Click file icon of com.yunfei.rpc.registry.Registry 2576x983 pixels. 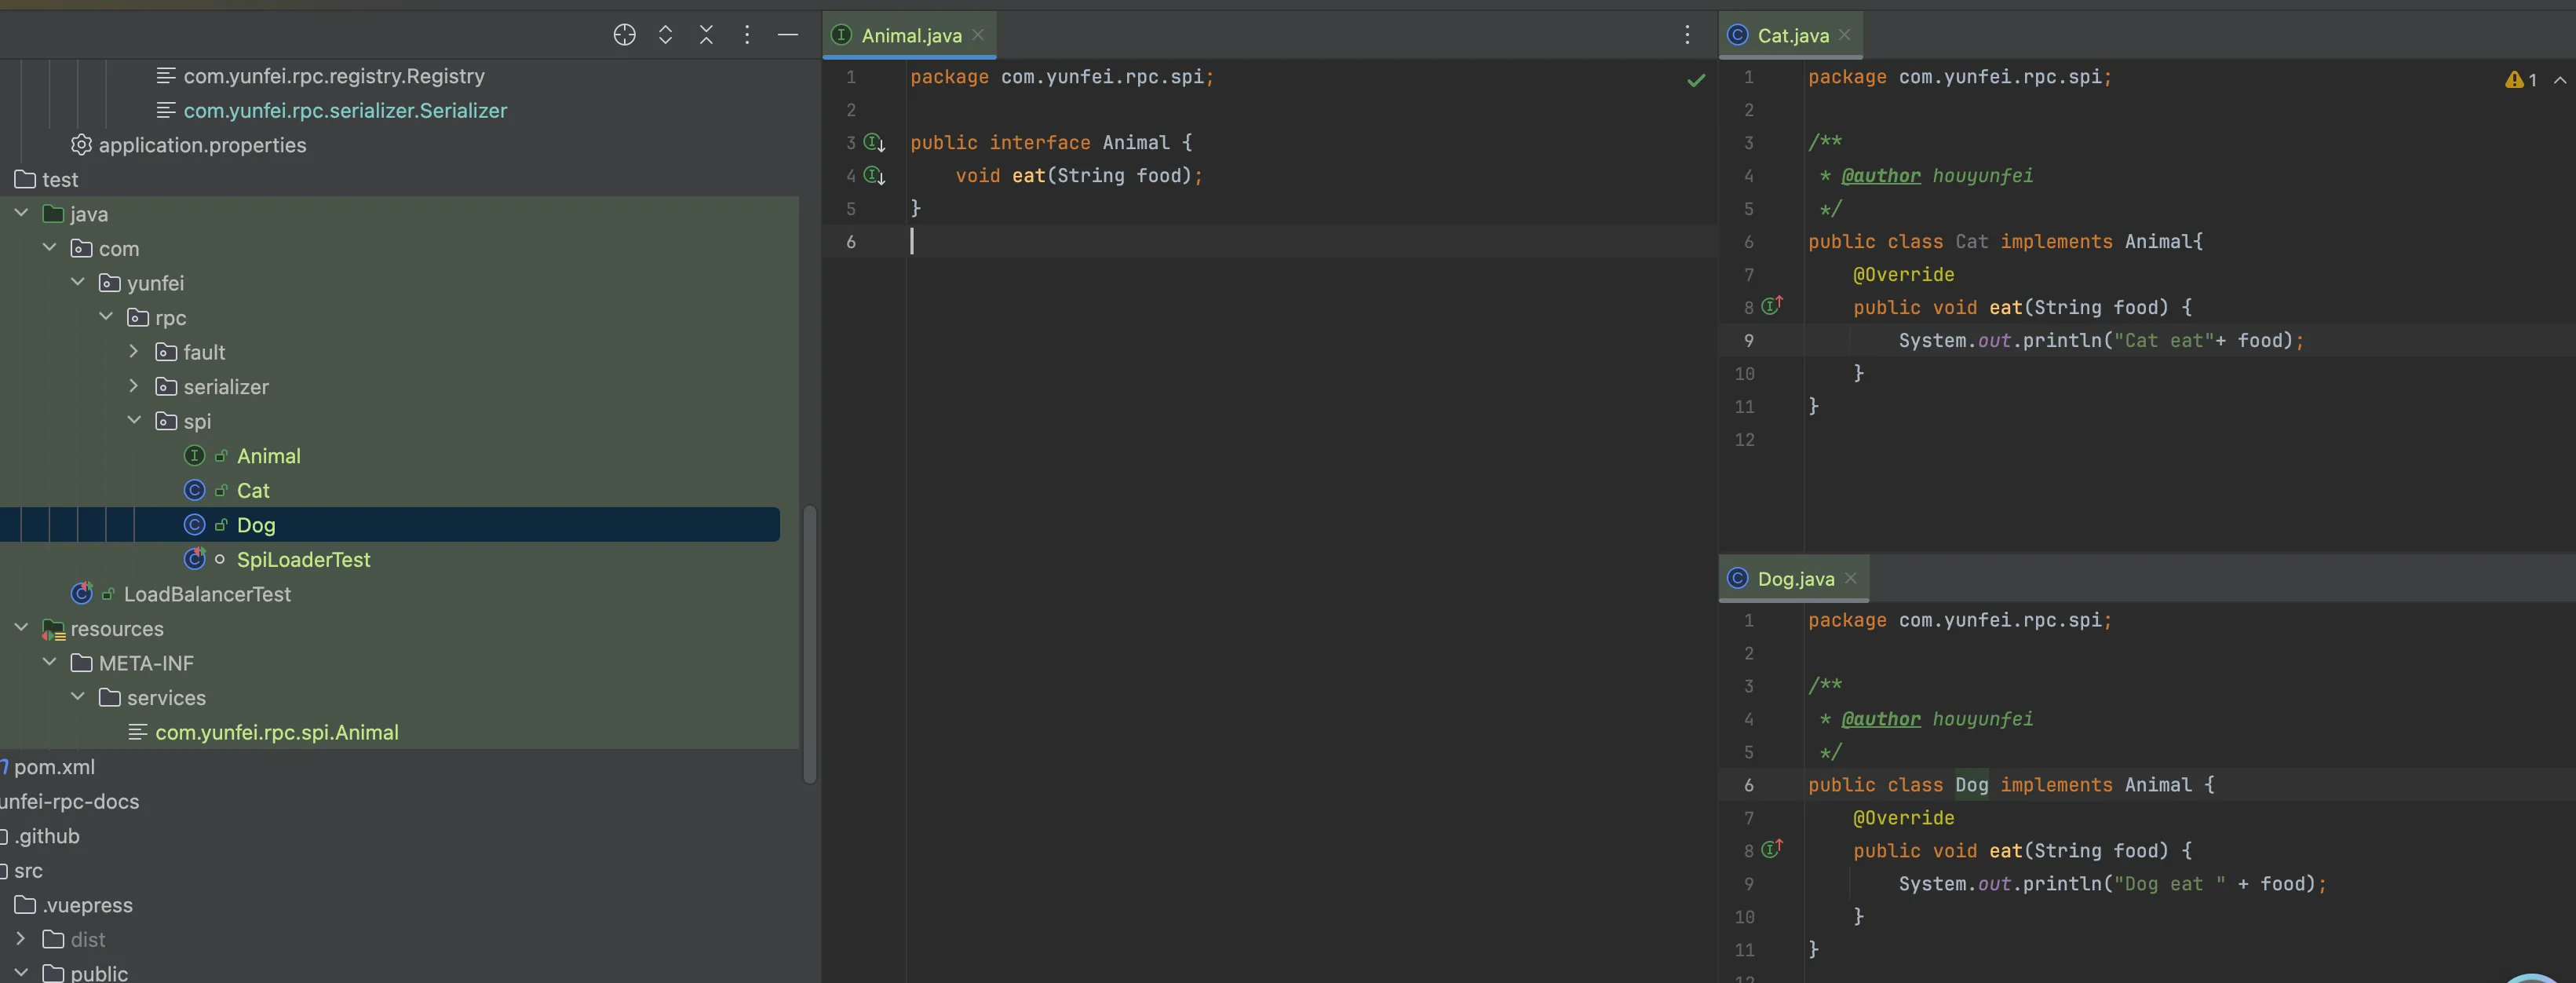[166, 76]
